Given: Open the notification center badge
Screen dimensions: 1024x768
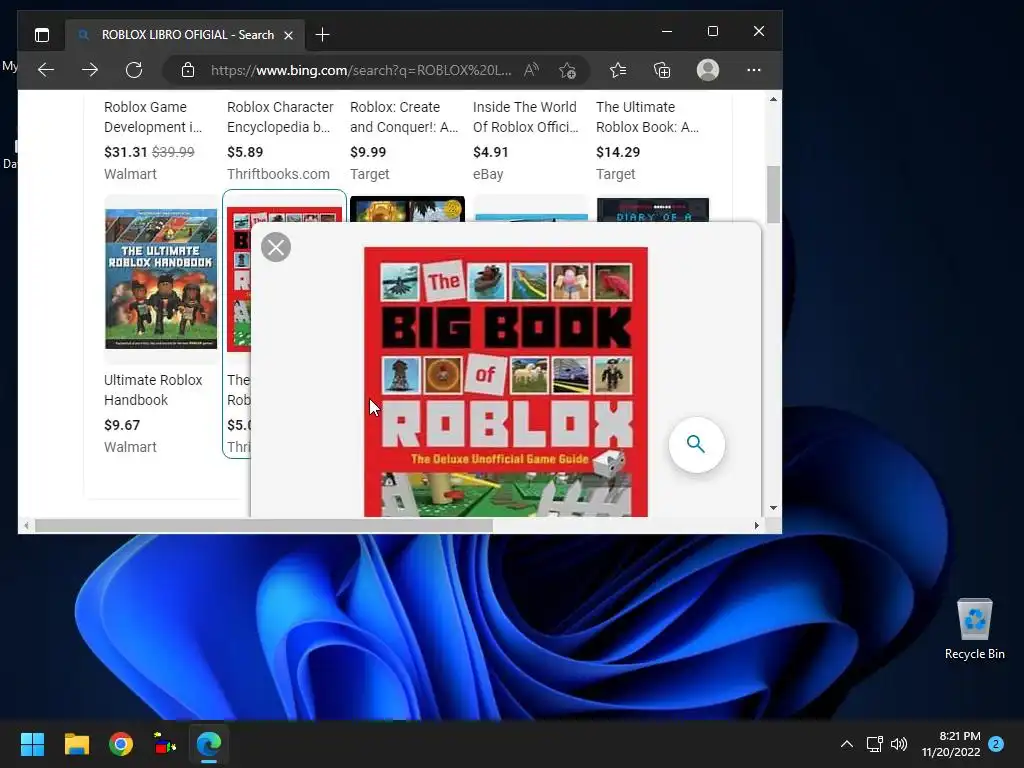Looking at the screenshot, I should [996, 744].
